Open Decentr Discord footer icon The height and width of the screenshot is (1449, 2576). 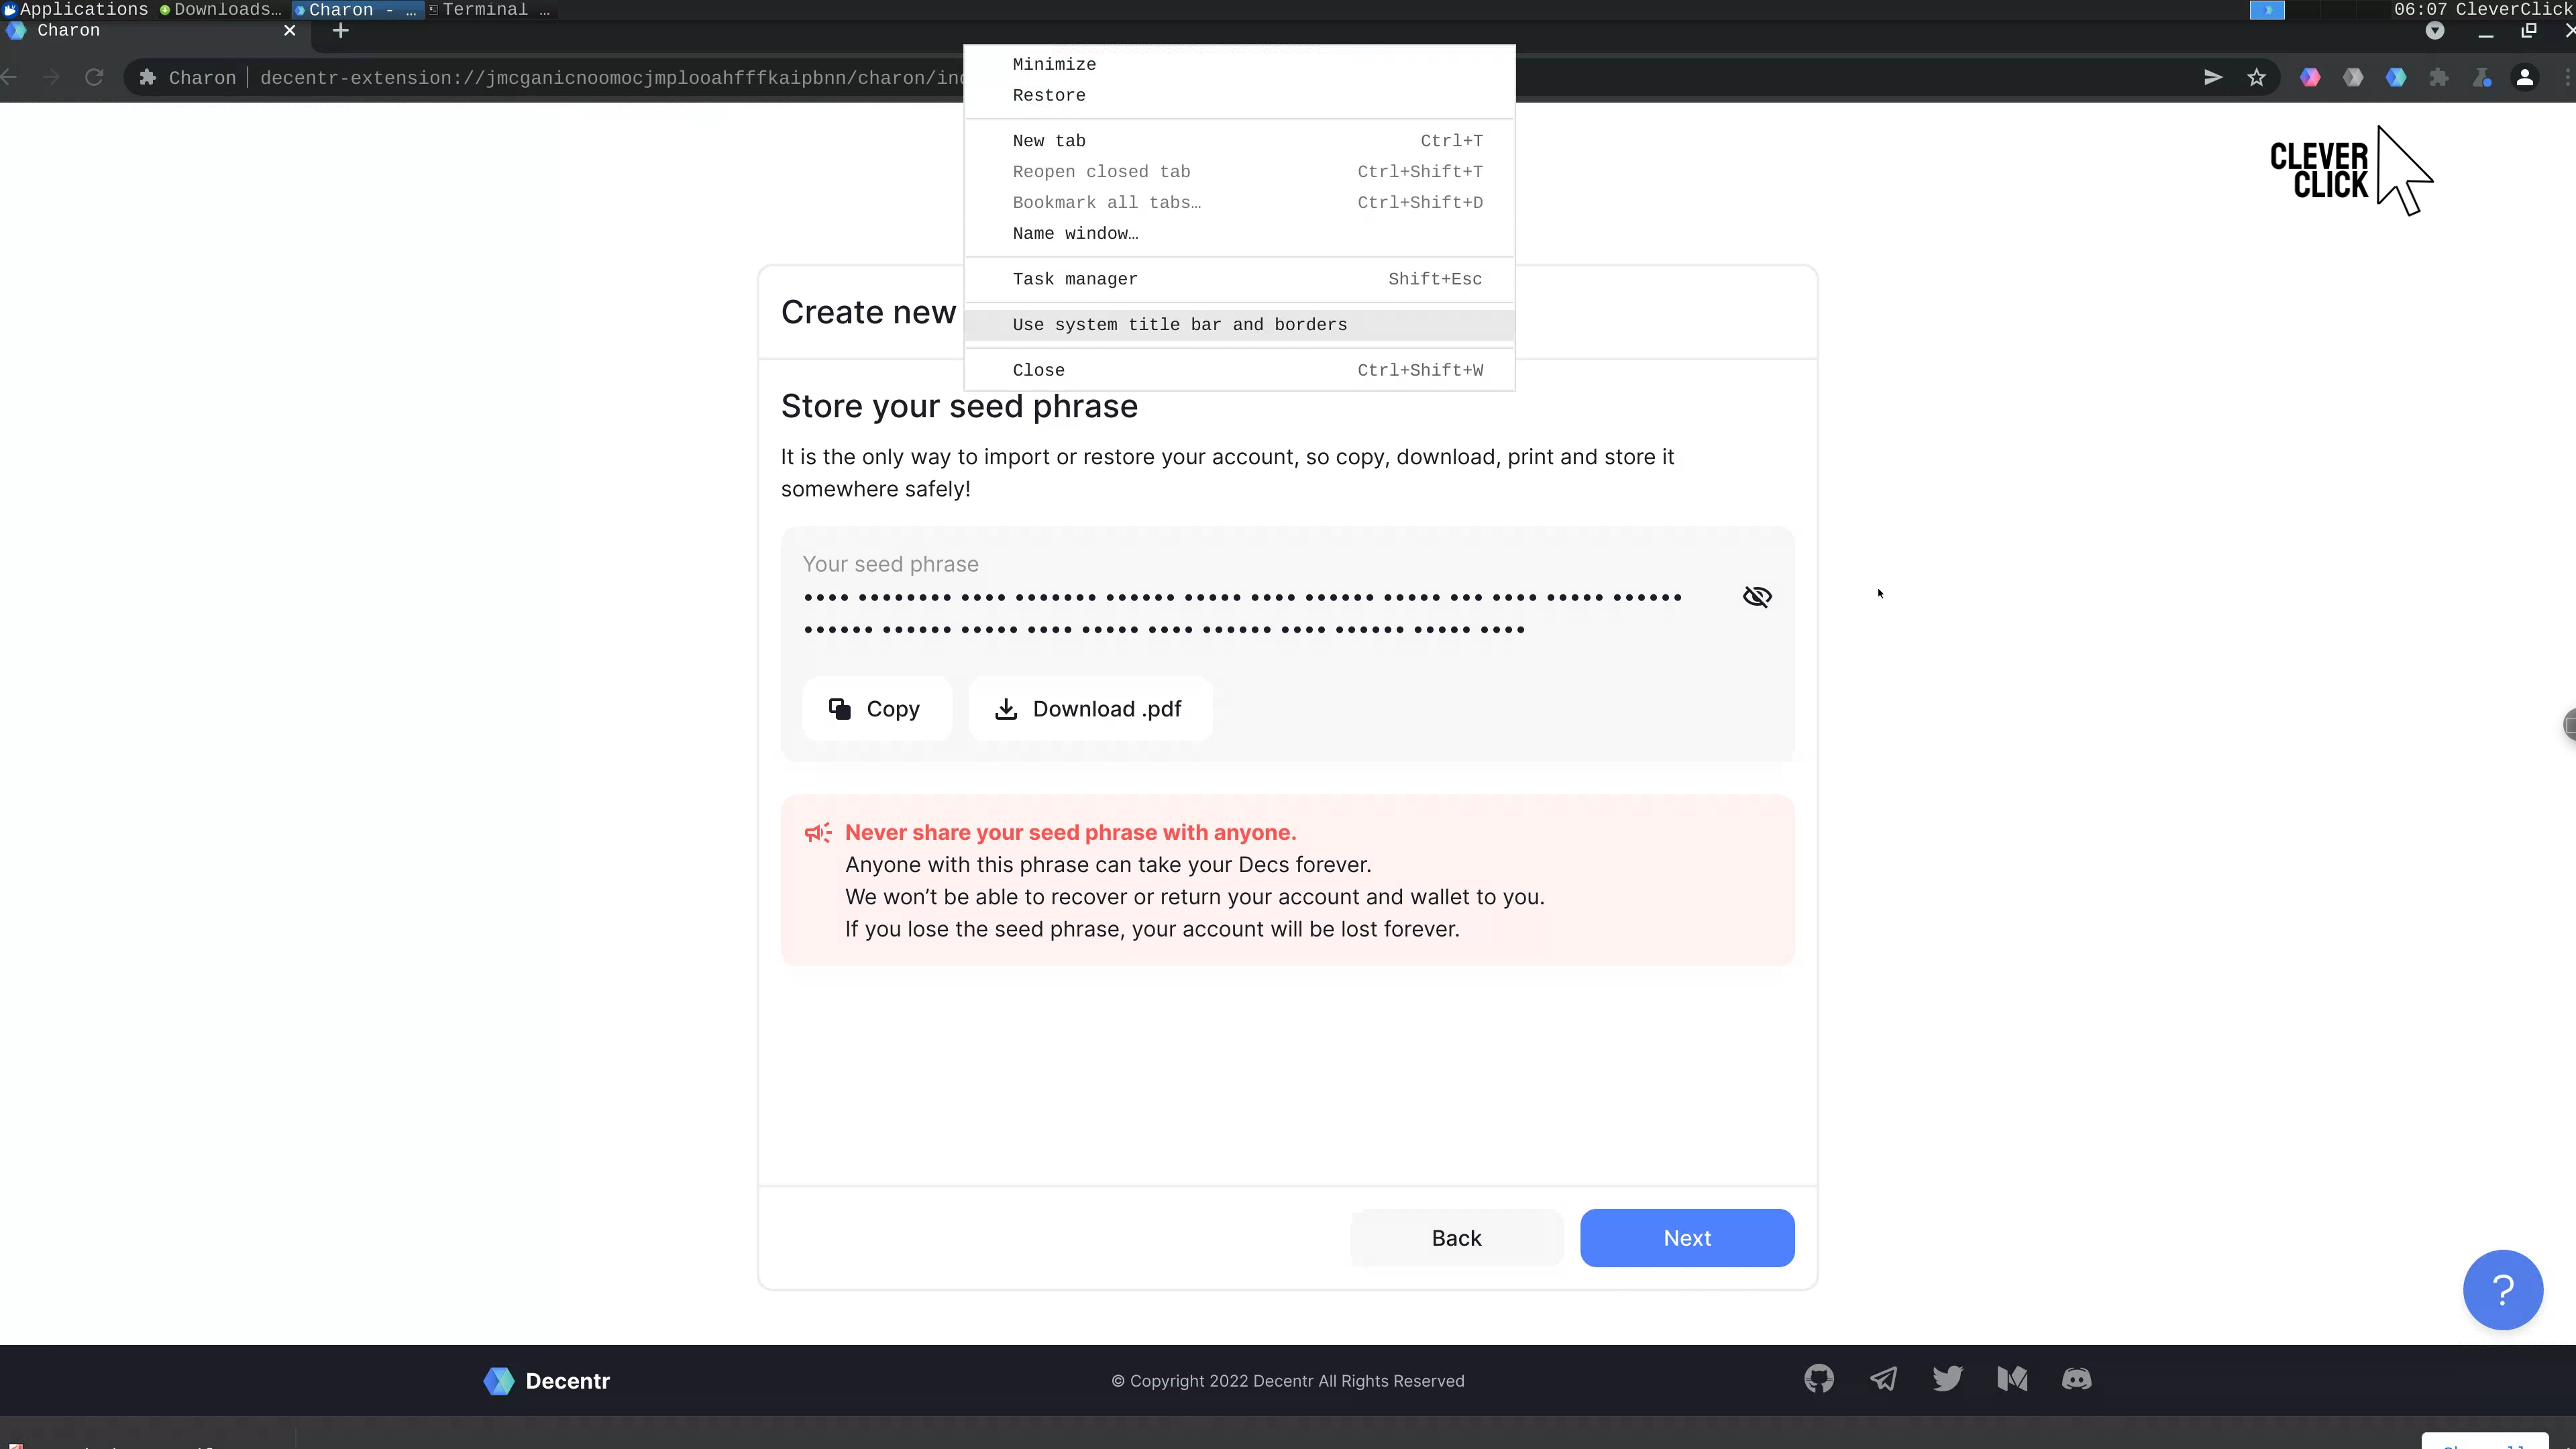(2076, 1380)
